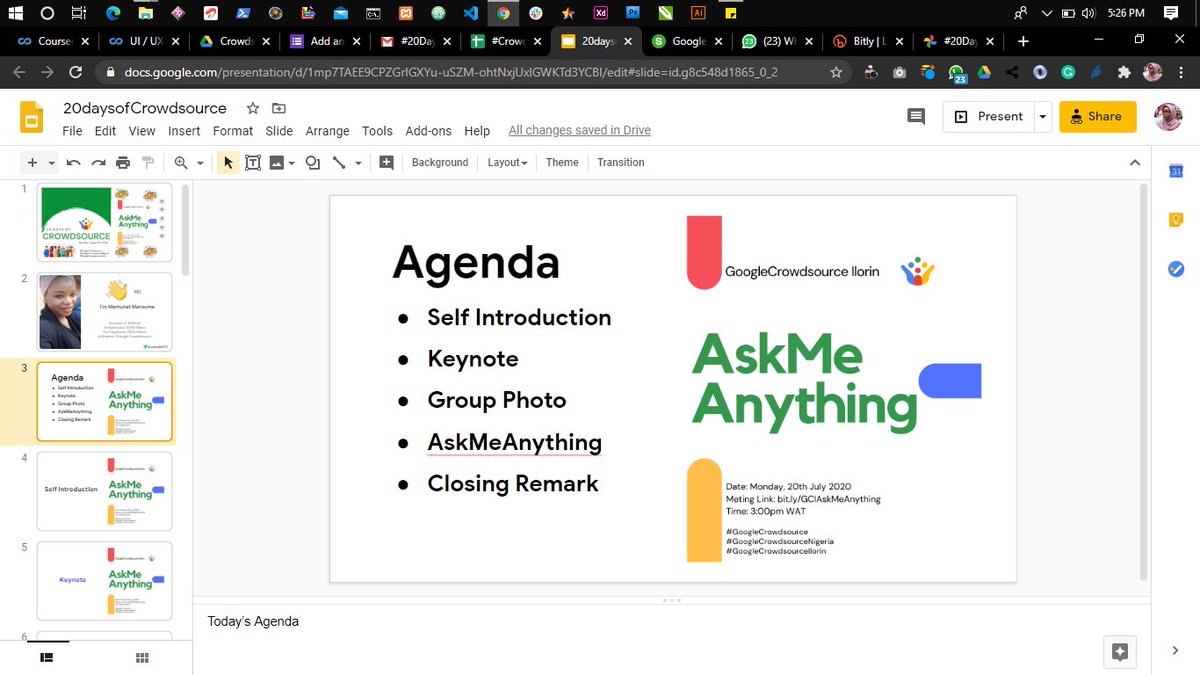The height and width of the screenshot is (675, 1200).
Task: Open Present options dropdown arrow
Action: [x=1042, y=117]
